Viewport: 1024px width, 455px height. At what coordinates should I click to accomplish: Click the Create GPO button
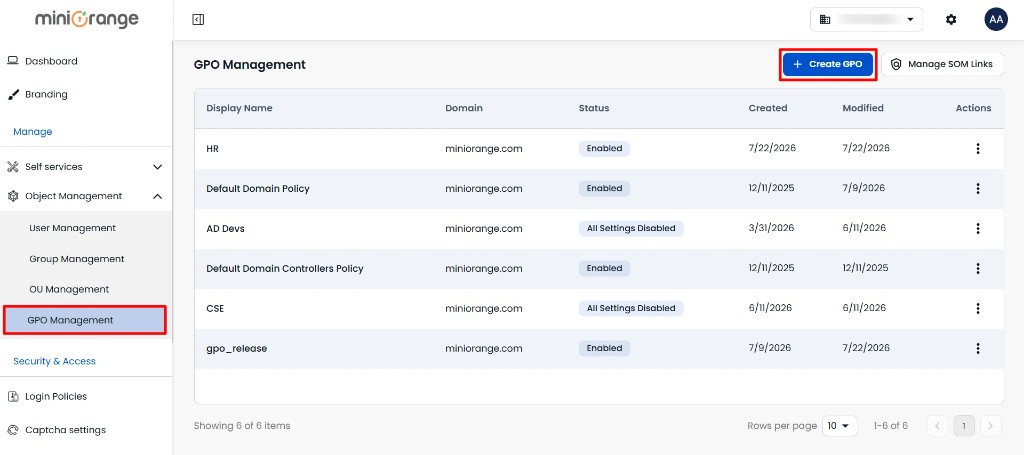[x=828, y=64]
